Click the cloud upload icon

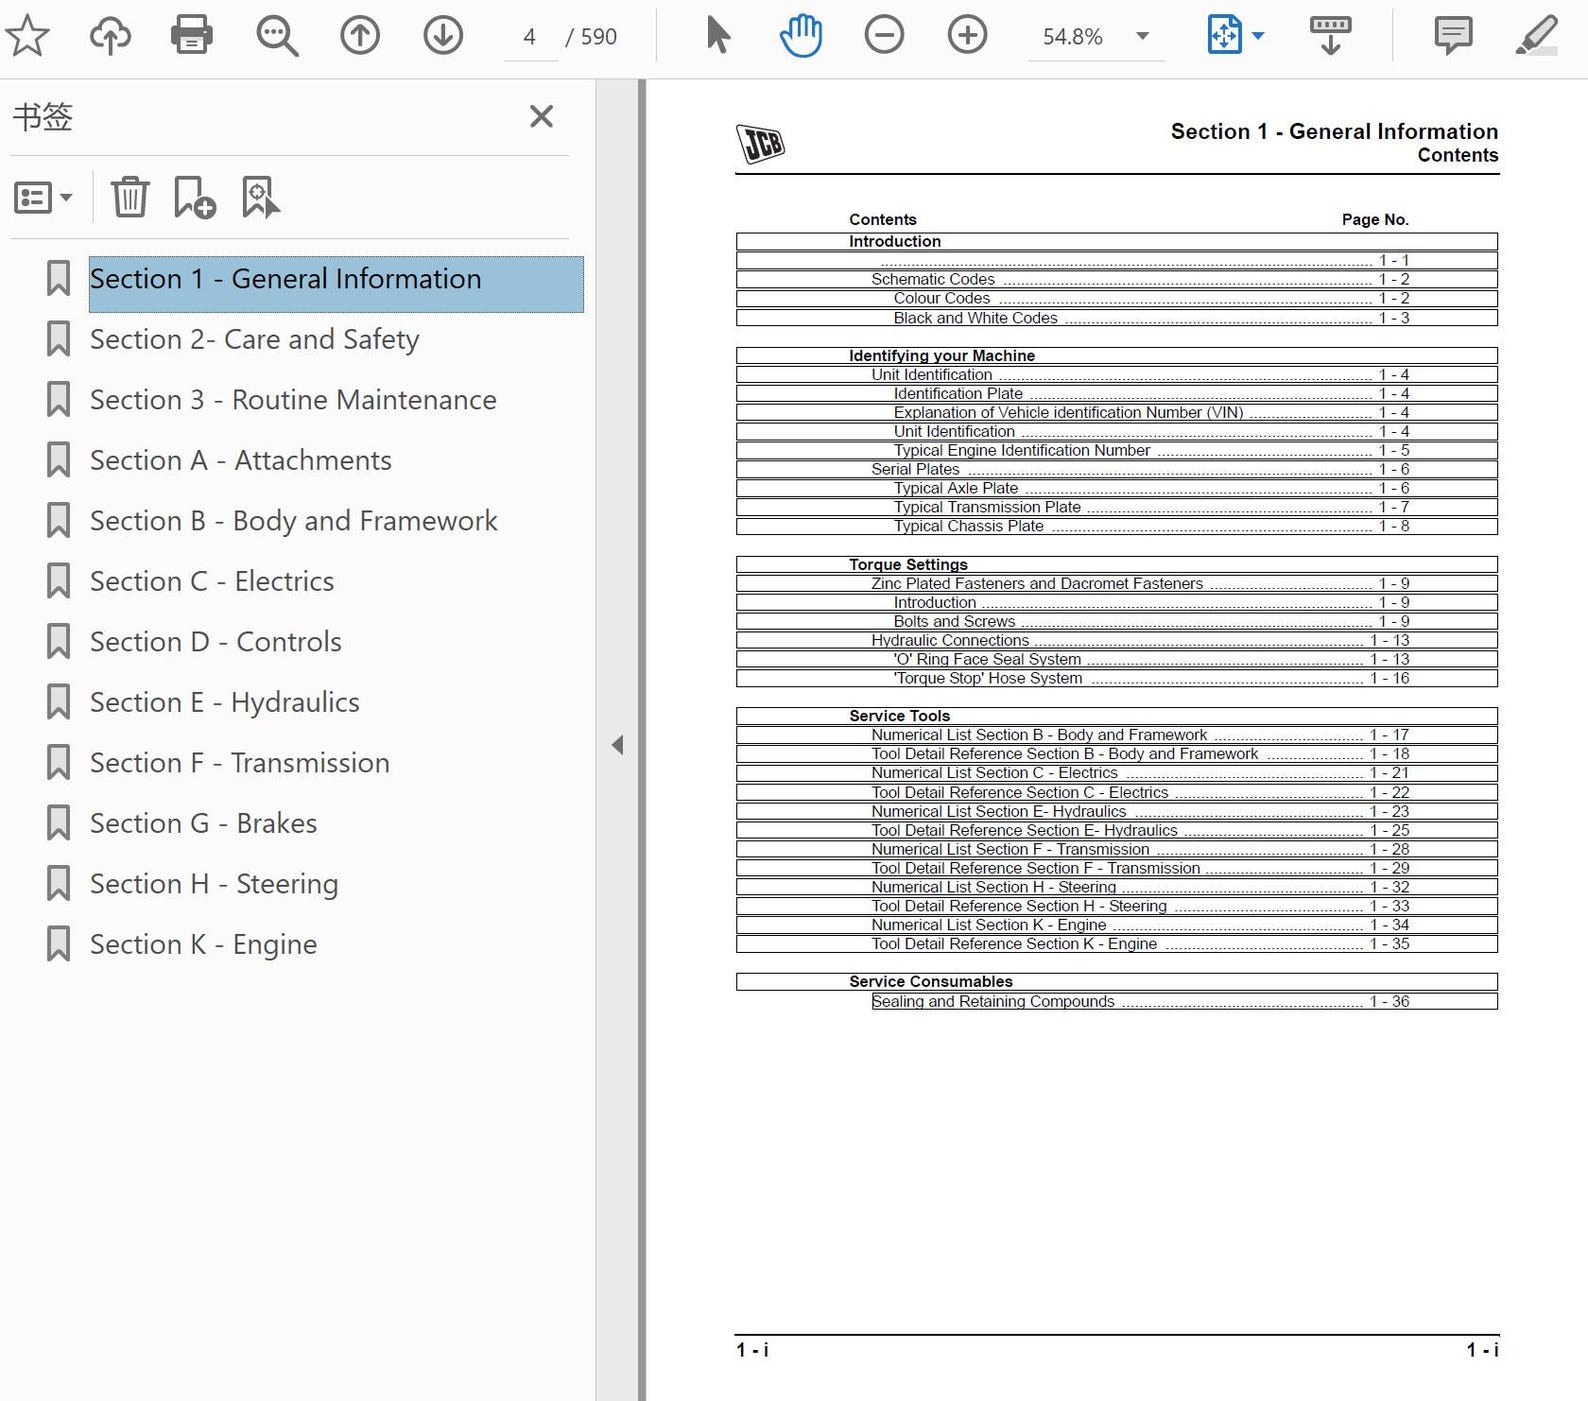tap(110, 36)
